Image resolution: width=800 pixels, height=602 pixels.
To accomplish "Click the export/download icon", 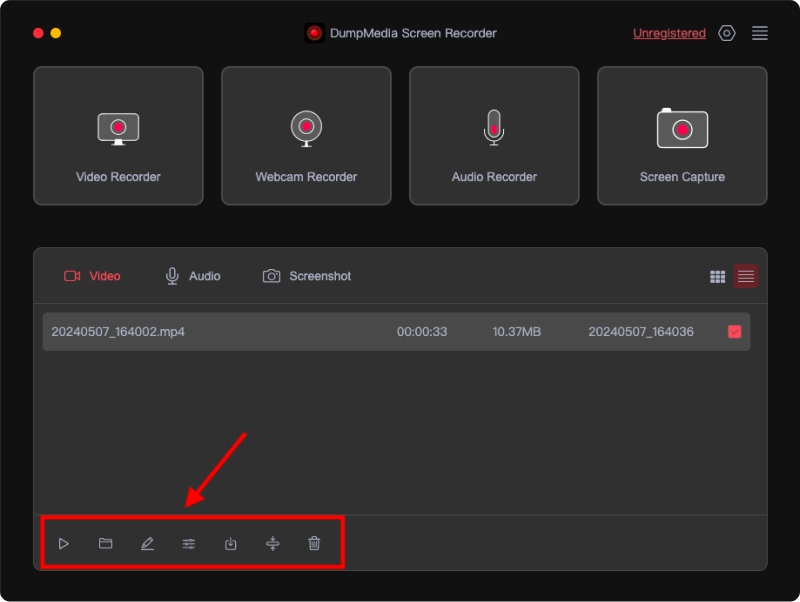I will click(231, 543).
